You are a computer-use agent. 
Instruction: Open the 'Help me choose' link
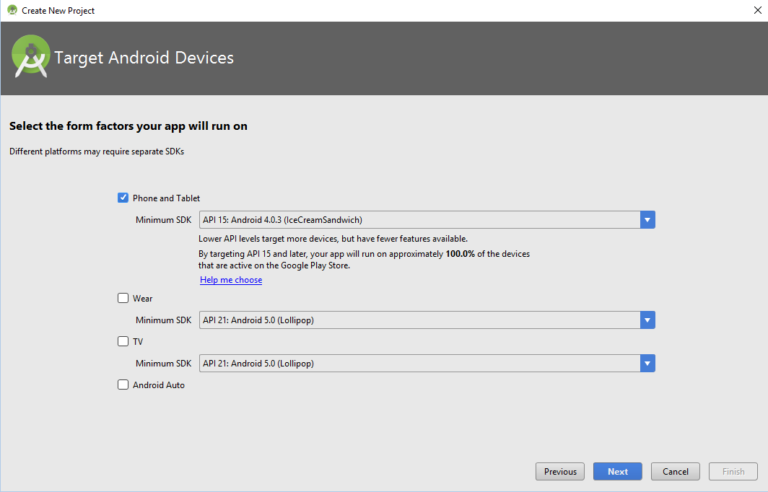(231, 280)
